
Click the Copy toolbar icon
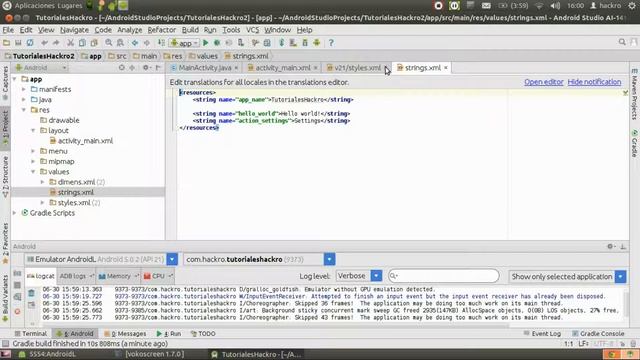[82, 42]
